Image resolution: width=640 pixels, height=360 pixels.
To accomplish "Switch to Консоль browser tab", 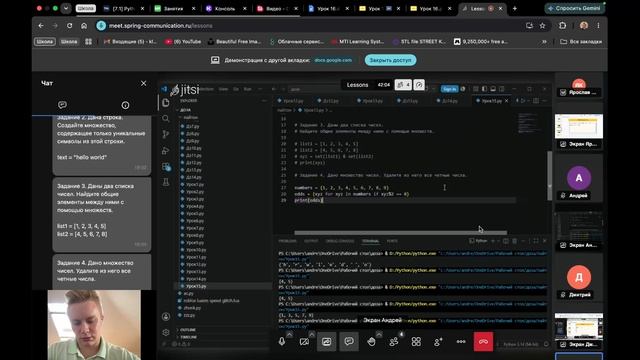I will click(224, 8).
